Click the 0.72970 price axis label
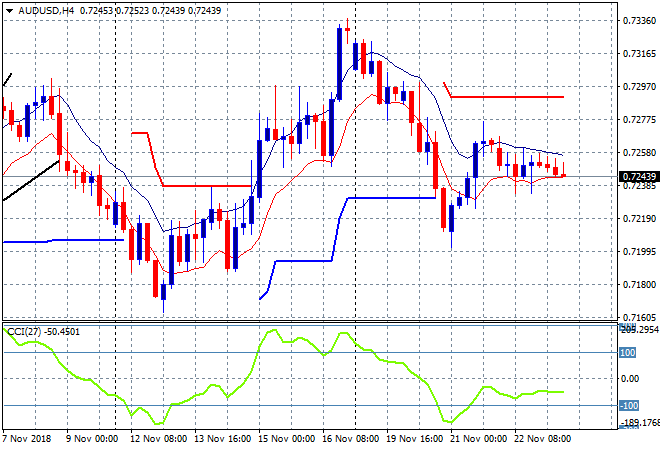The height and width of the screenshot is (450, 660). coord(639,86)
